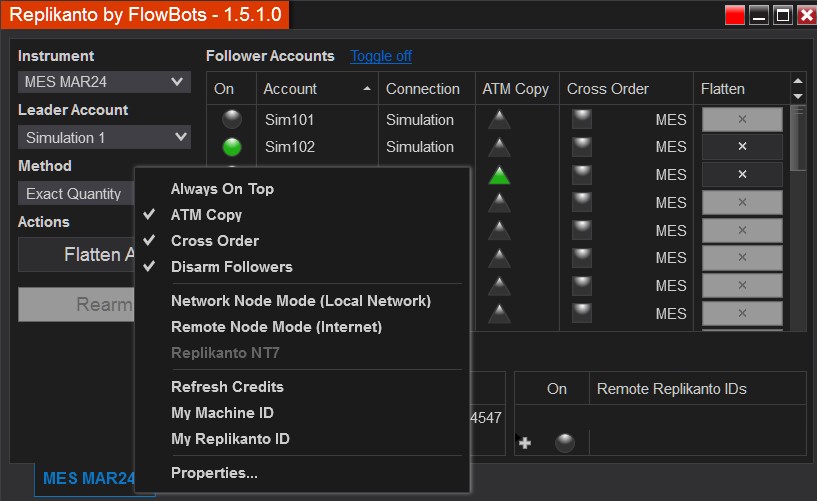Click the Sim101 ATM Copy triangle icon
This screenshot has width=817, height=501.
[x=499, y=120]
